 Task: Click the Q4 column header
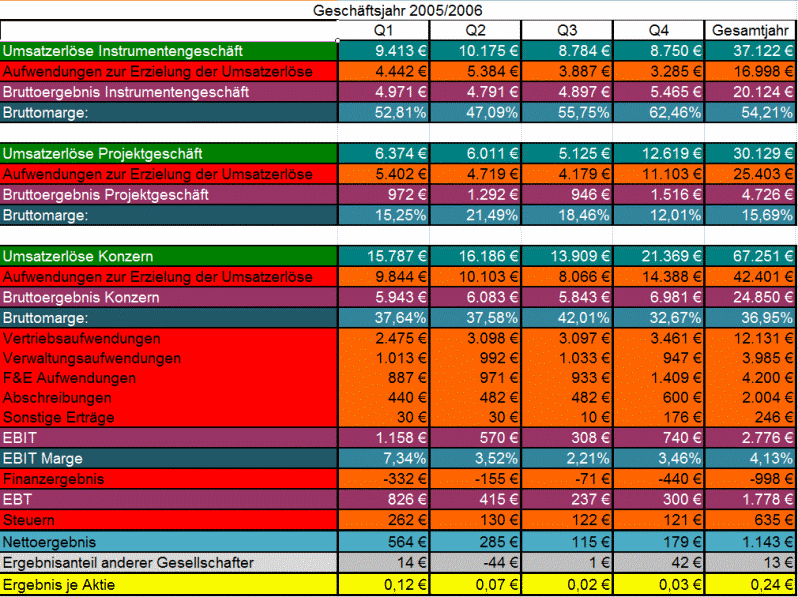click(x=659, y=31)
